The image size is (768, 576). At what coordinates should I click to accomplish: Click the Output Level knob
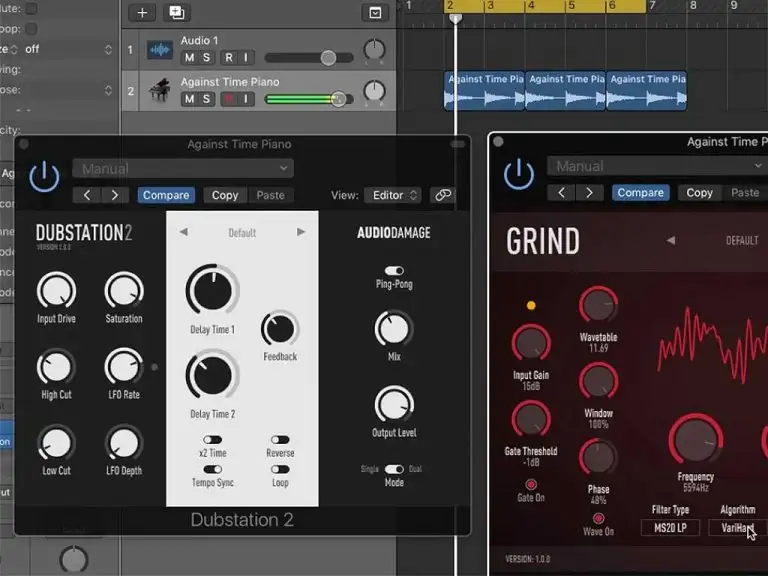(x=394, y=405)
